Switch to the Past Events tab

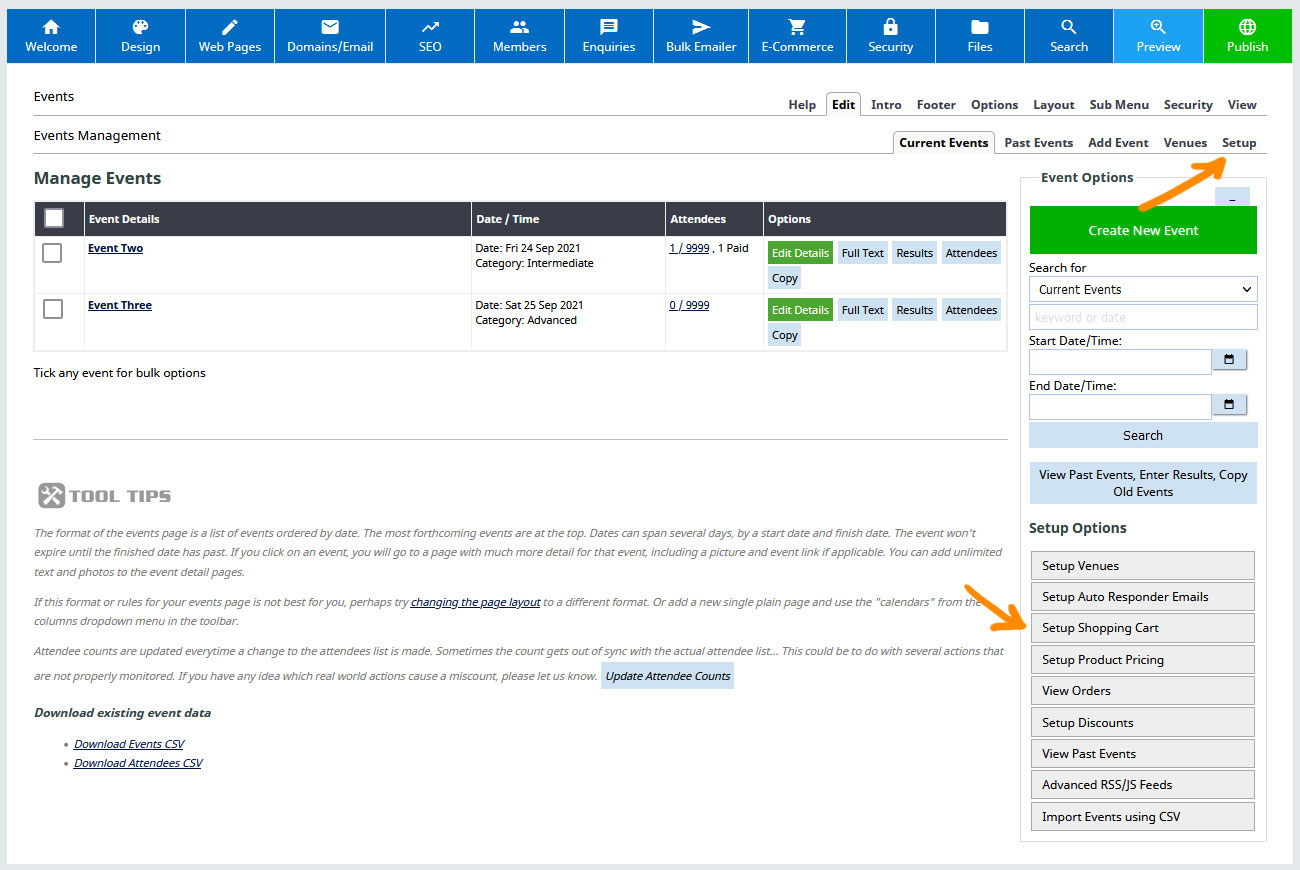tap(1038, 143)
